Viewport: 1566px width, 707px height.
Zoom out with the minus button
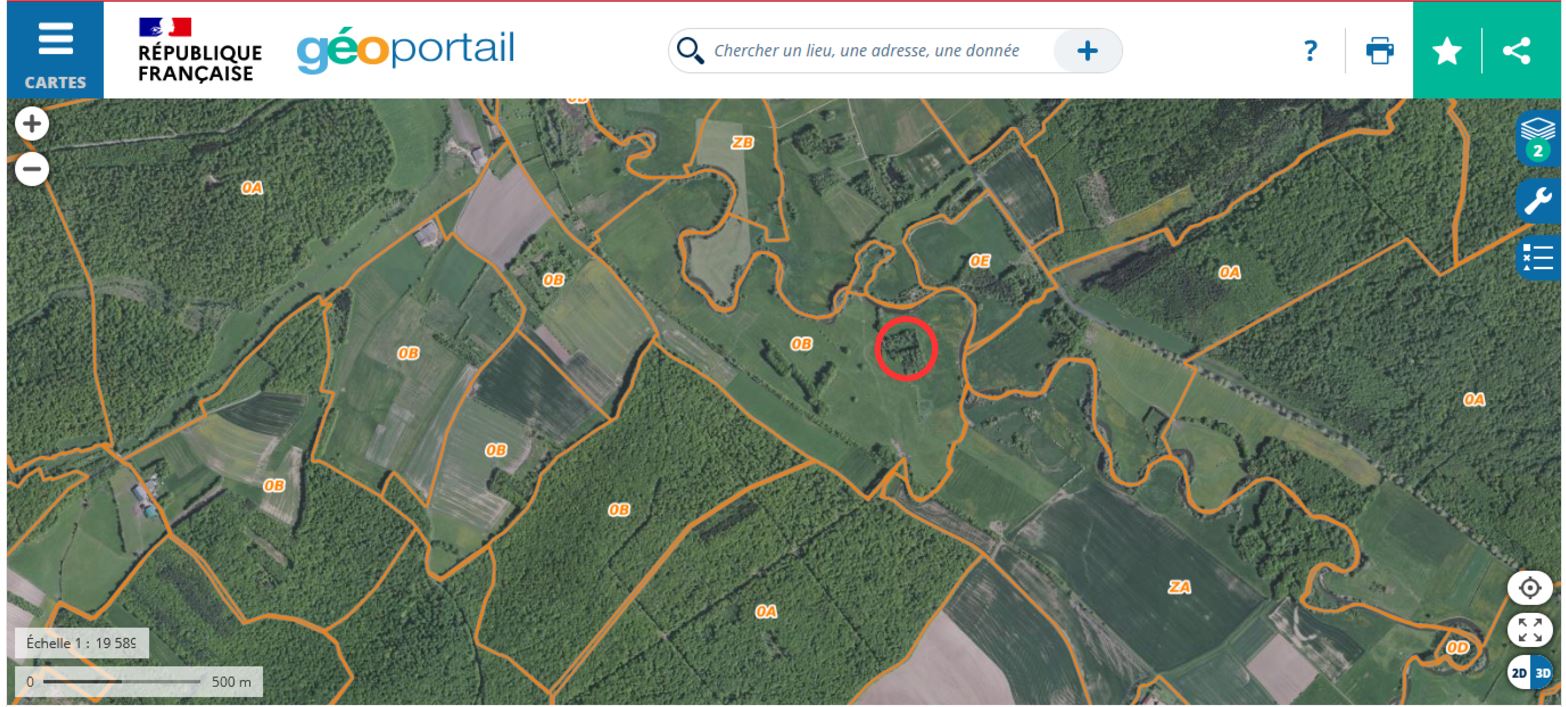pos(32,169)
